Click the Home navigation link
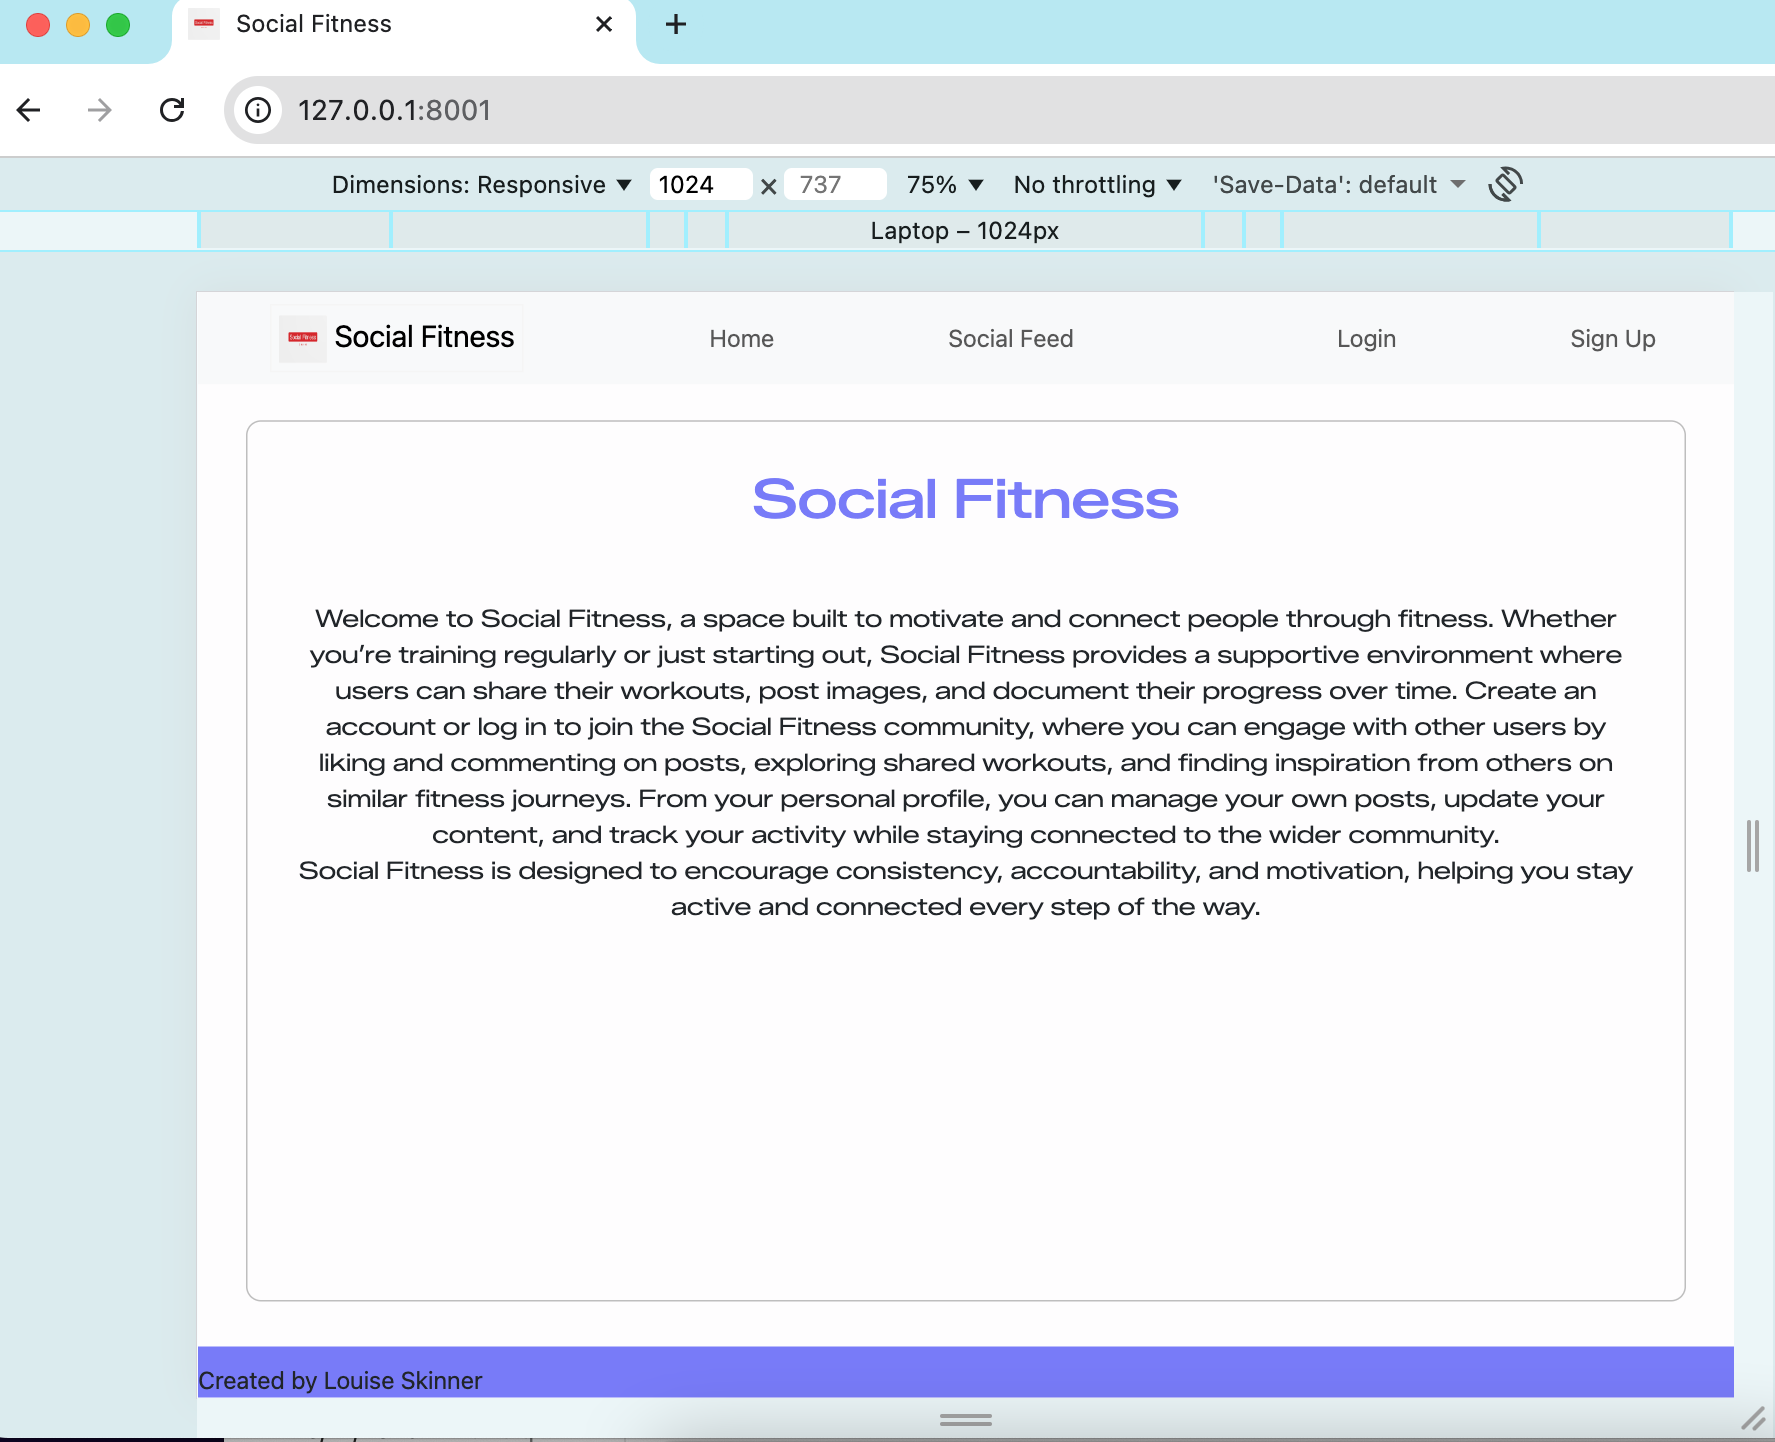This screenshot has height=1442, width=1775. pos(741,338)
